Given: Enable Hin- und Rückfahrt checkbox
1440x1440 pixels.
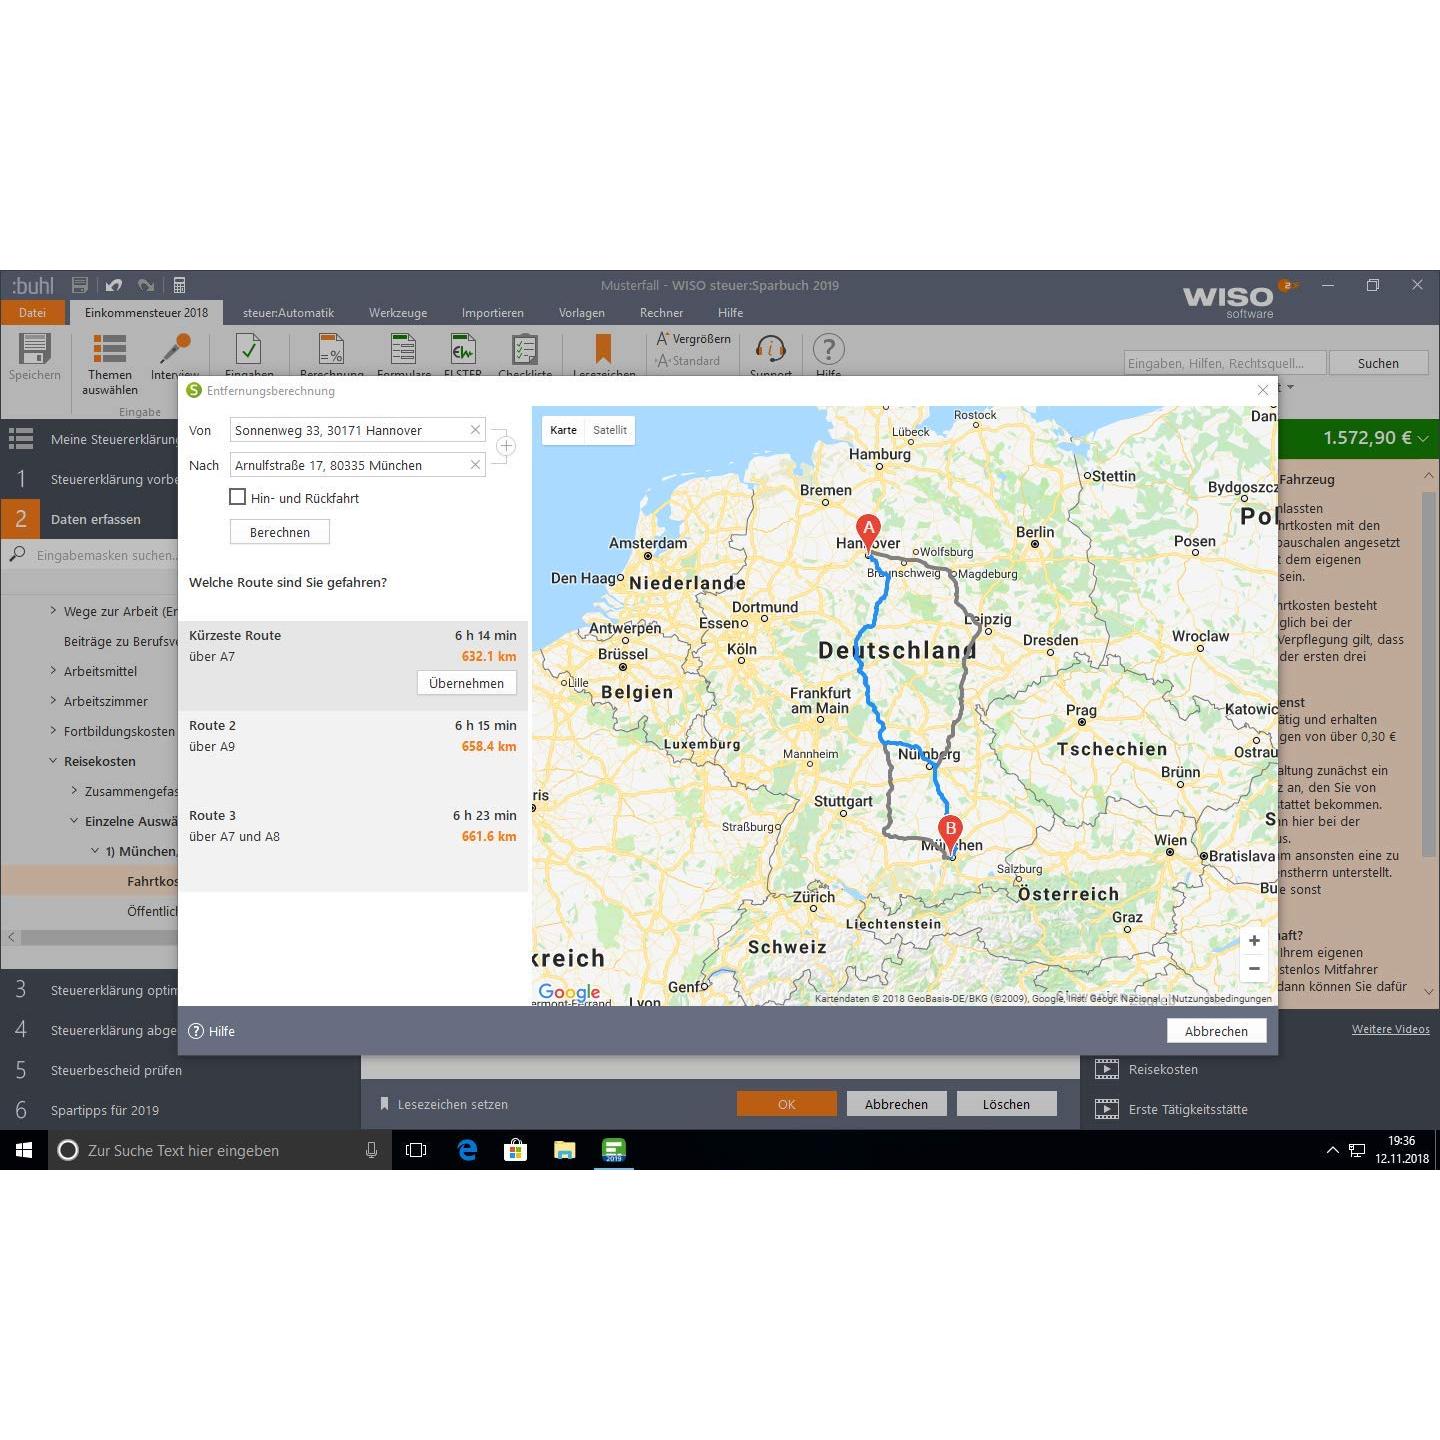Looking at the screenshot, I should tap(238, 497).
